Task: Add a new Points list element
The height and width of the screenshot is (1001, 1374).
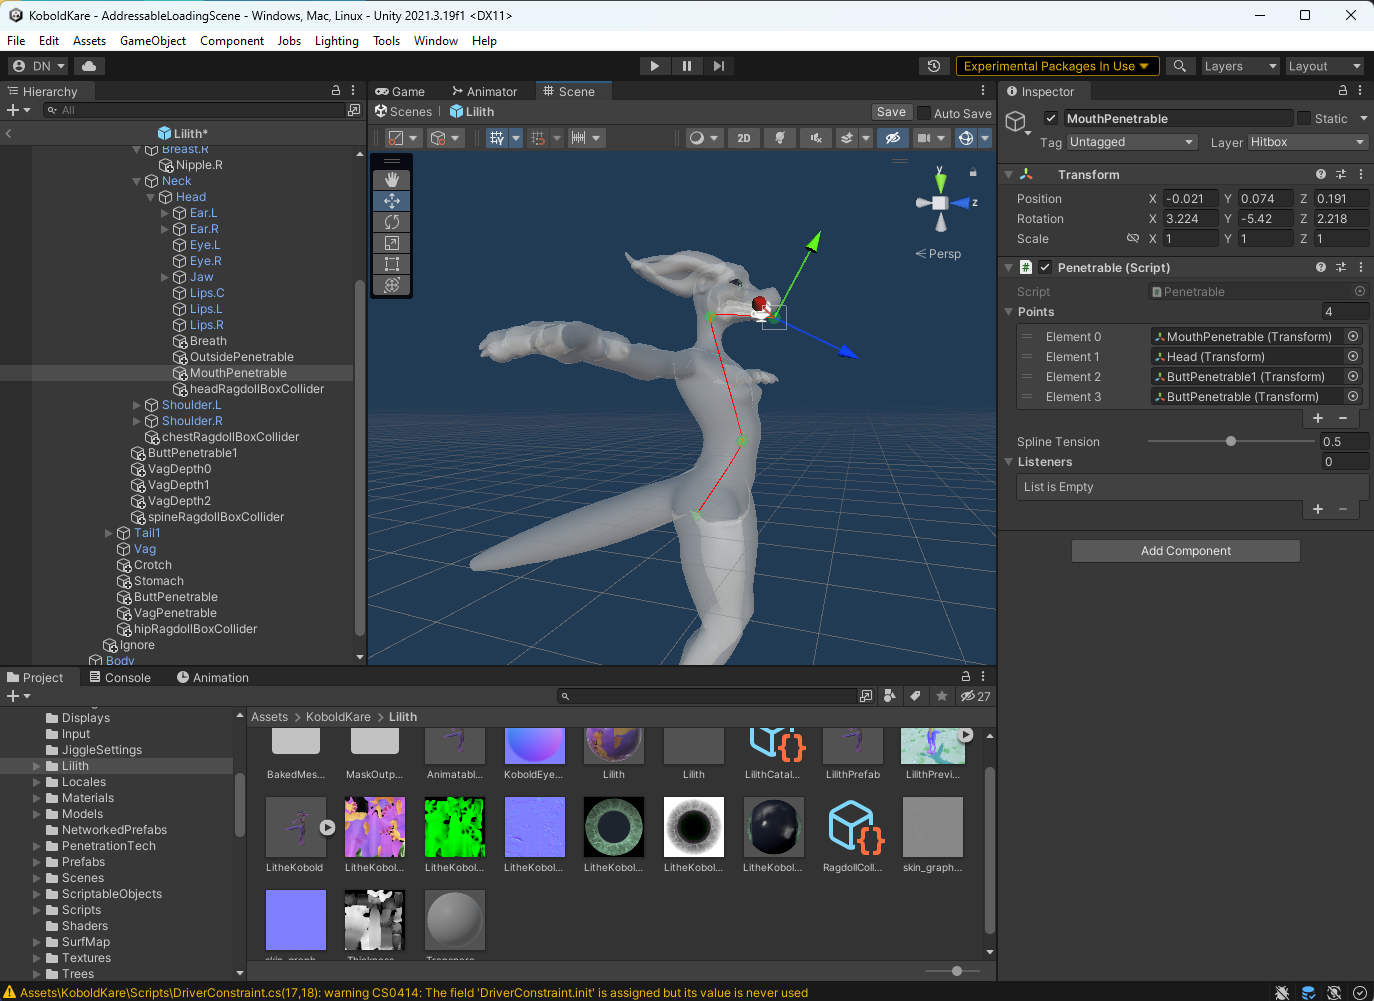Action: coord(1318,418)
